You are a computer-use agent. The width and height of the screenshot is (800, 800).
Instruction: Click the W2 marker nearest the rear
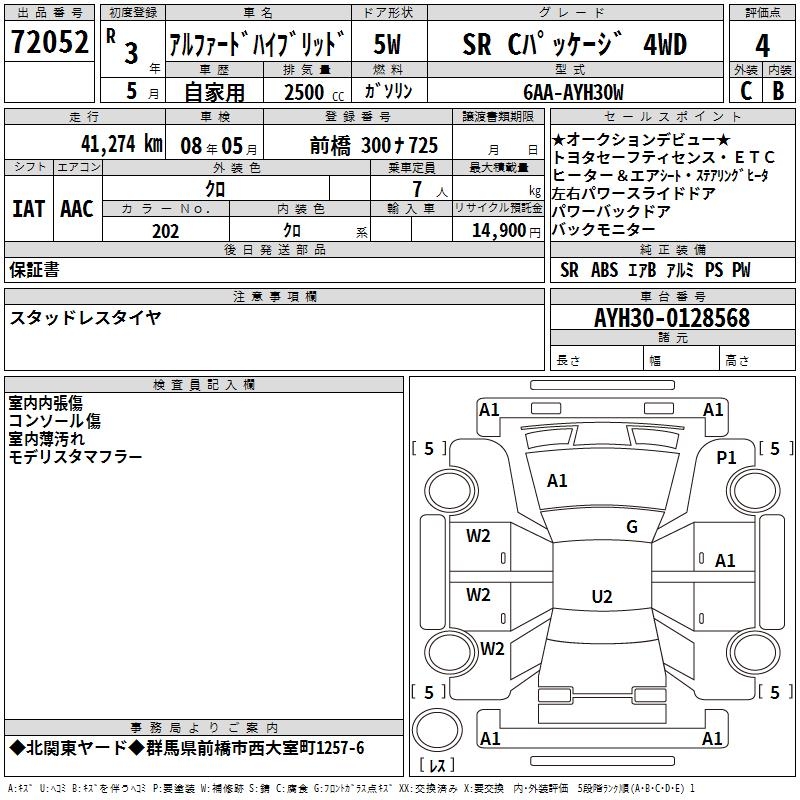(x=491, y=648)
